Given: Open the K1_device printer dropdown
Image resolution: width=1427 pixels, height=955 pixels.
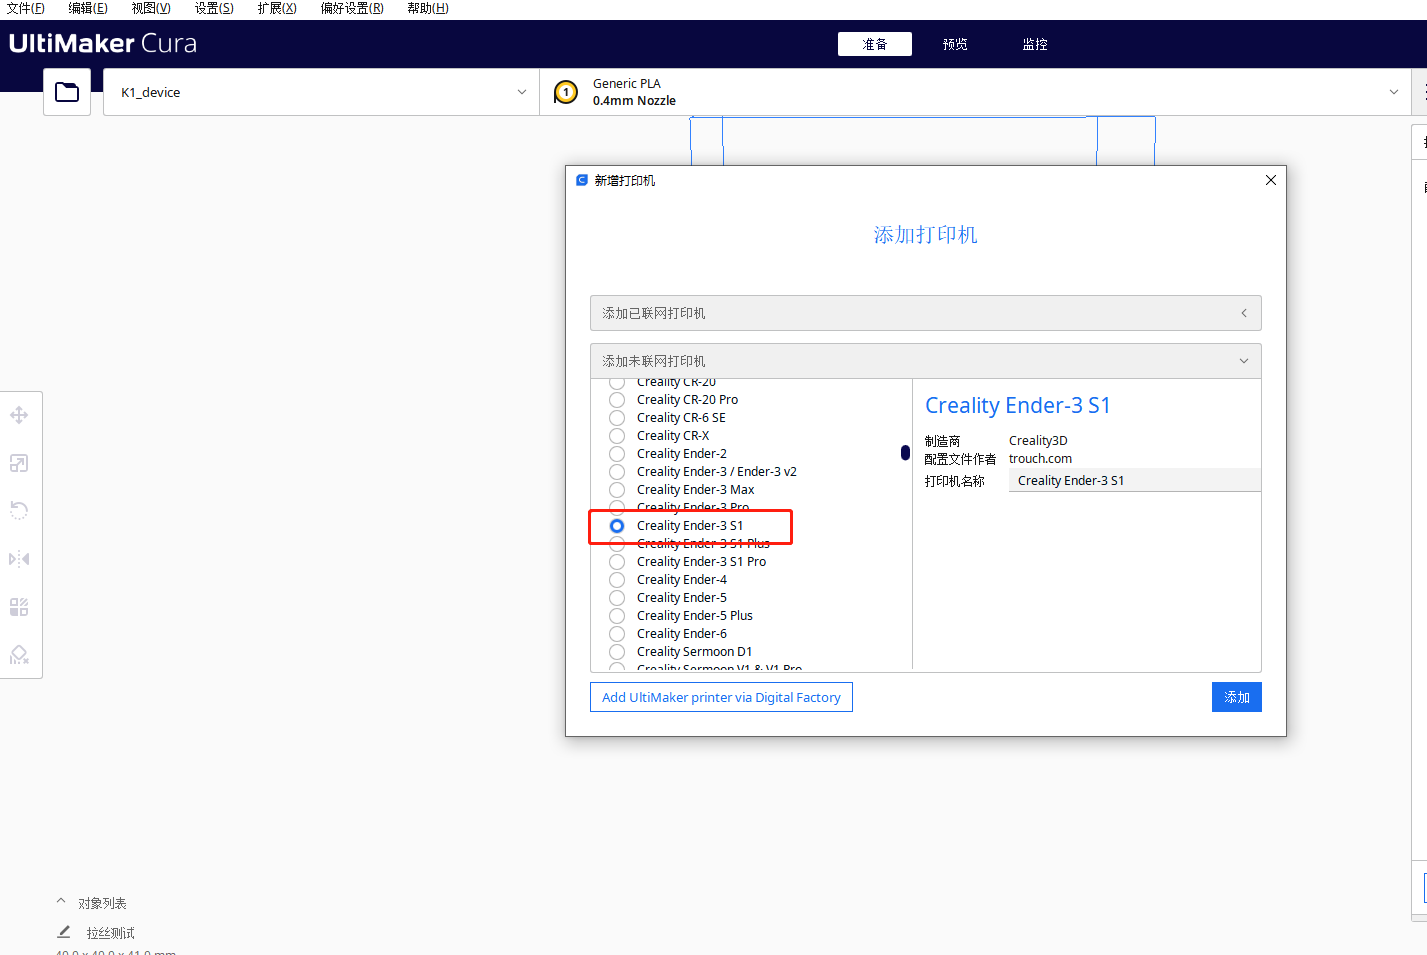Looking at the screenshot, I should 321,92.
